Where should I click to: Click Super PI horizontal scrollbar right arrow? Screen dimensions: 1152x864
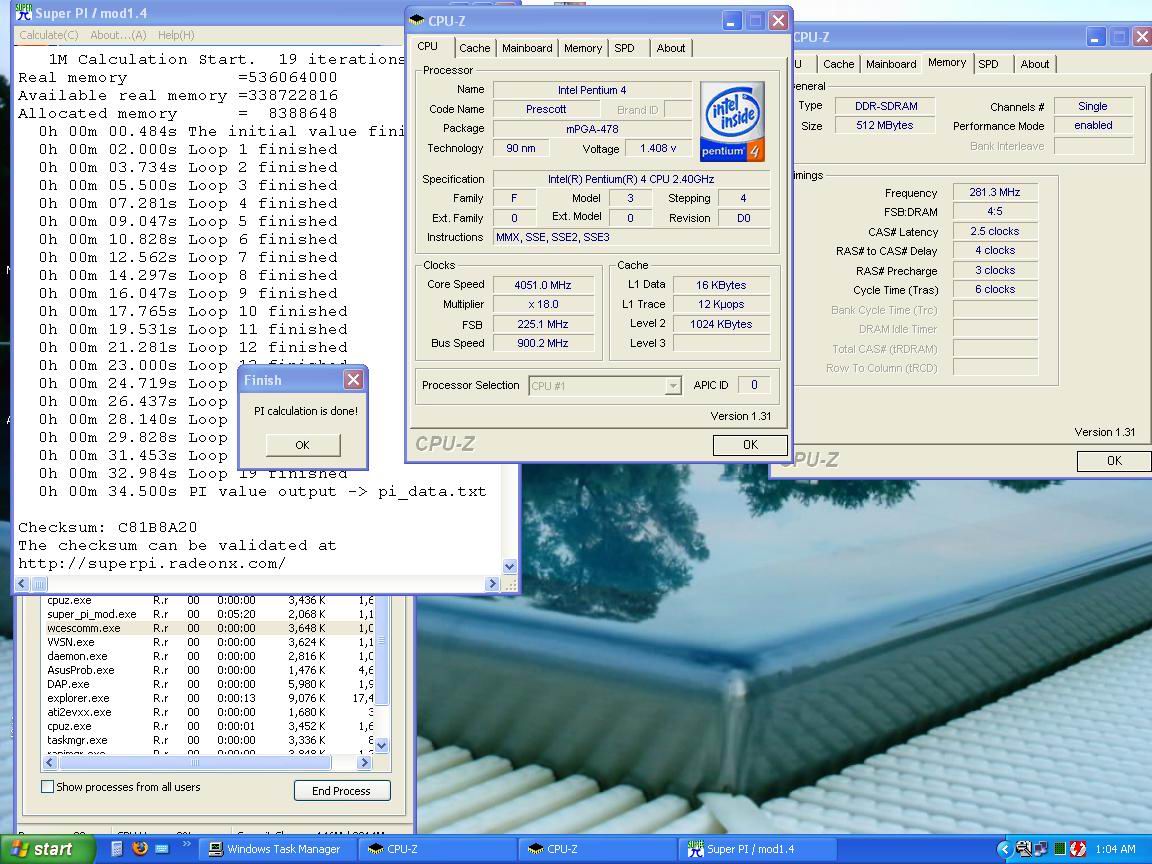(x=492, y=584)
